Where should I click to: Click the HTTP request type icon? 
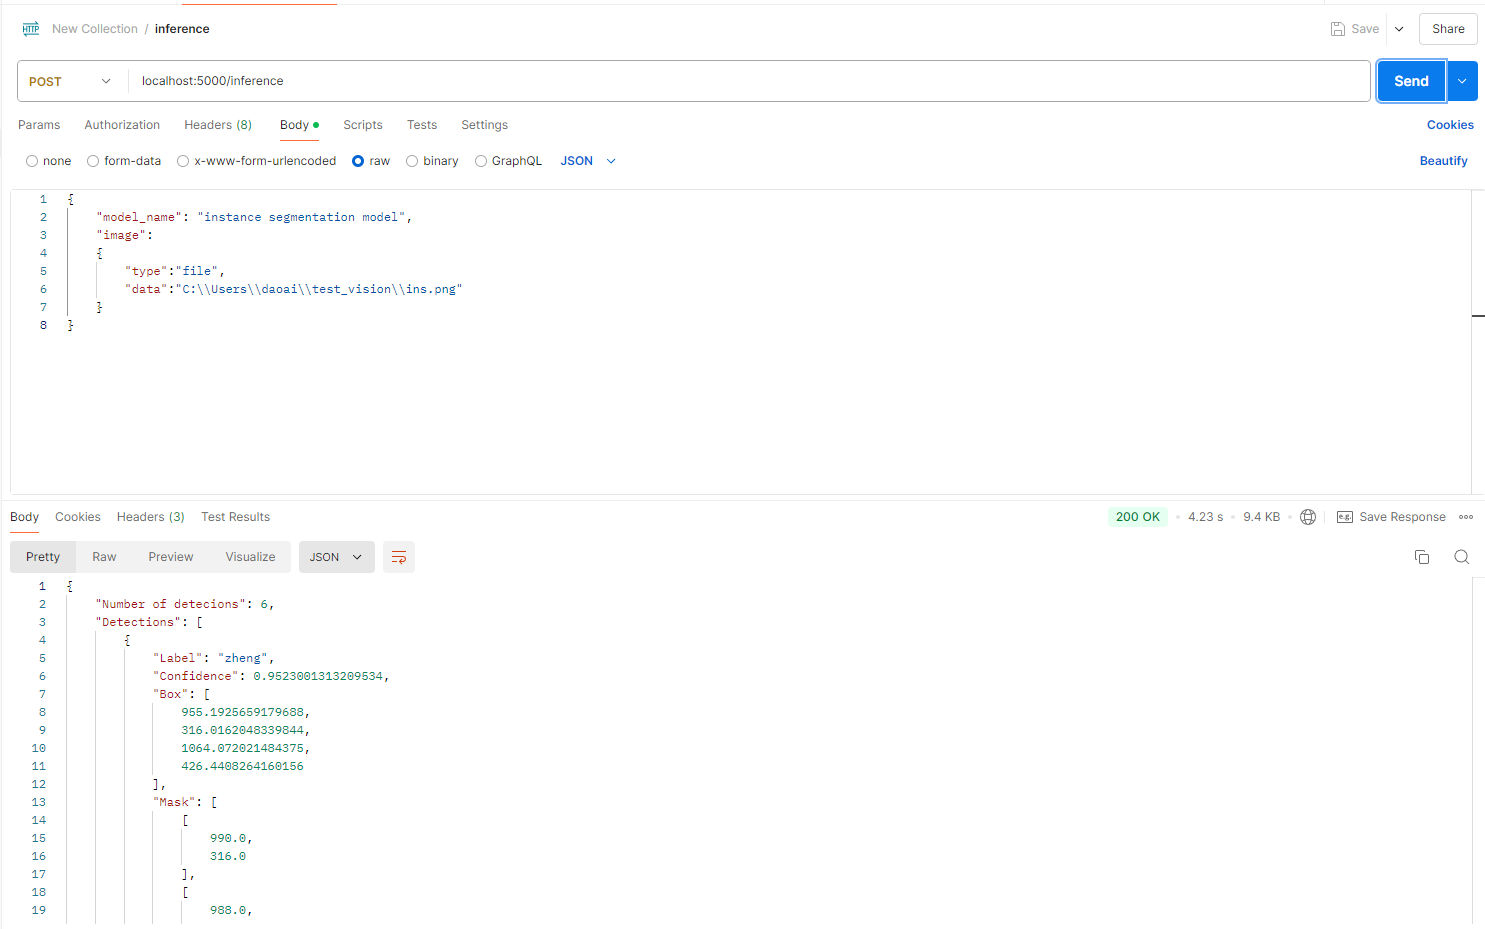click(x=31, y=29)
